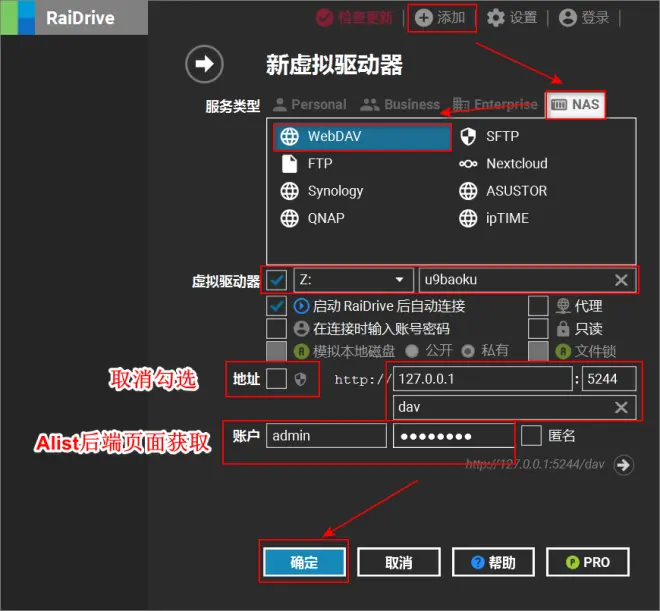
Task: Open 设置 gear icon
Action: click(x=496, y=18)
